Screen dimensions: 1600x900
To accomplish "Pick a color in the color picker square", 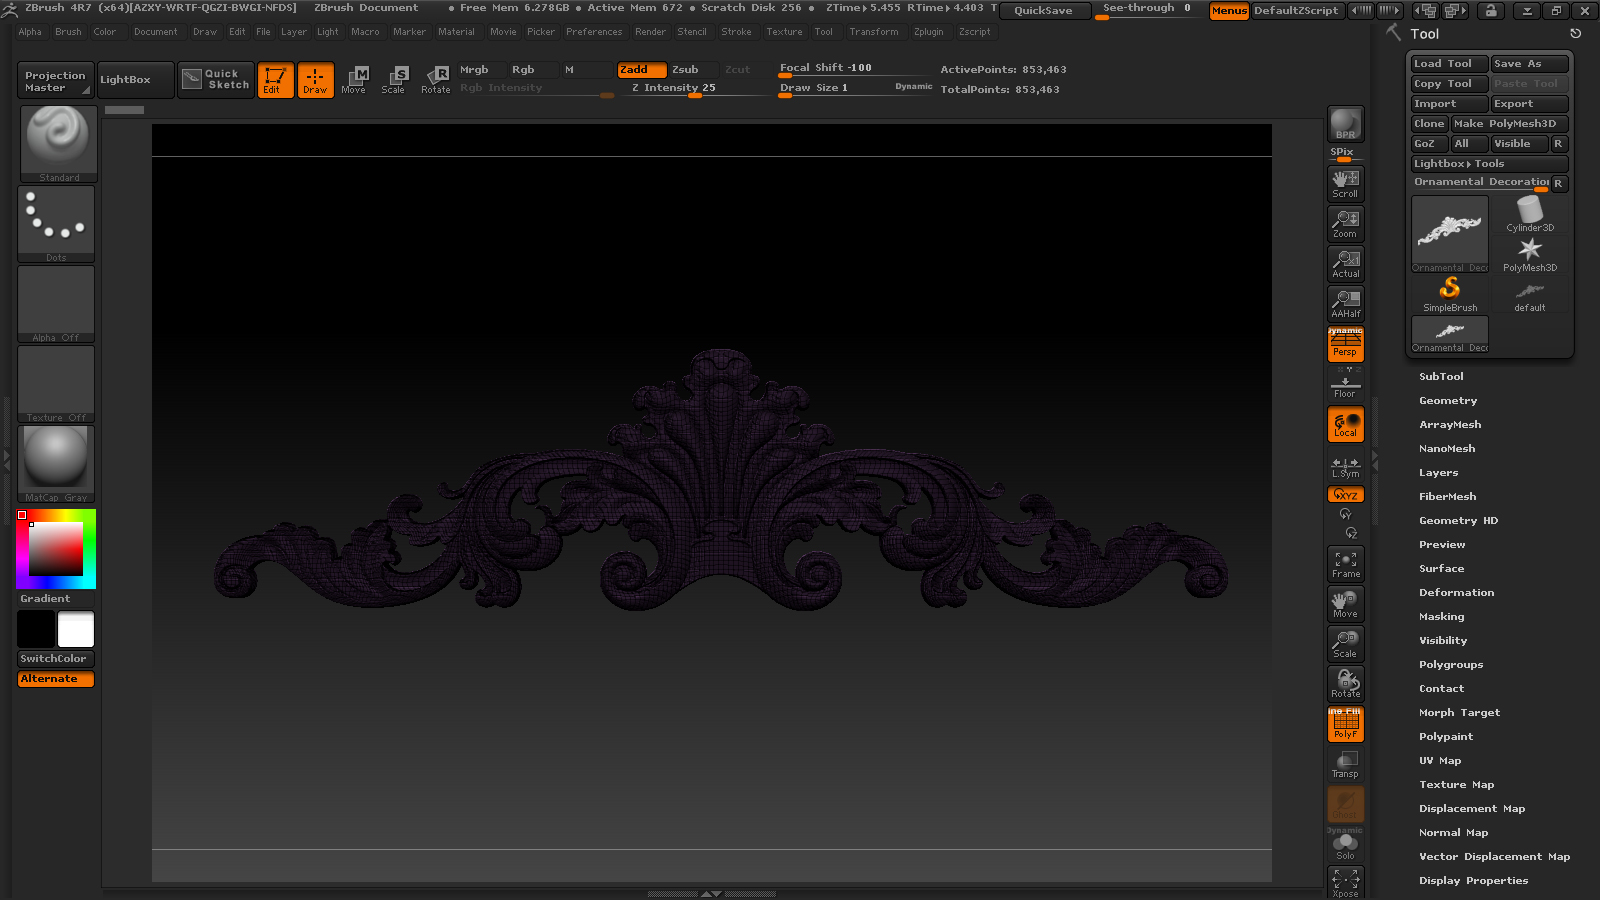I will point(56,548).
